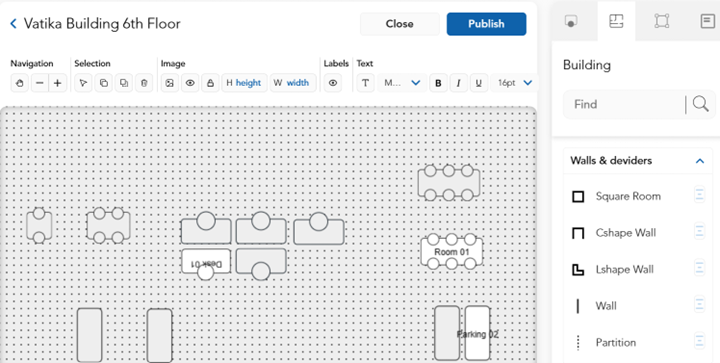
Task: Select the unlabeled six-seat table above Room 01
Action: point(449,183)
